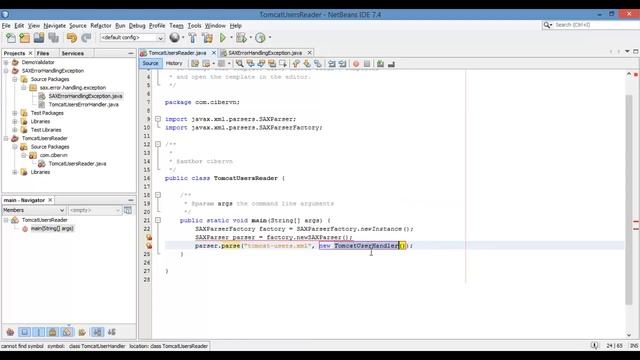Open the Team menu
The width and height of the screenshot is (640, 360).
click(176, 26)
